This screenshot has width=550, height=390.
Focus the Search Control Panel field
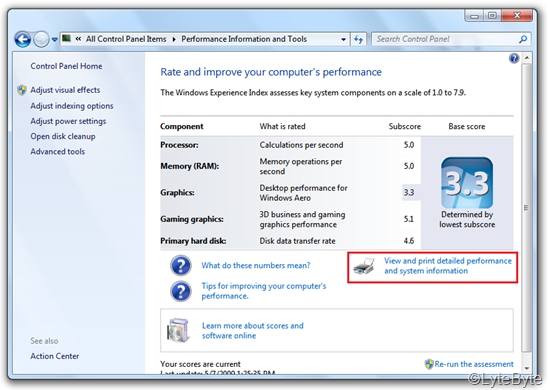click(451, 39)
